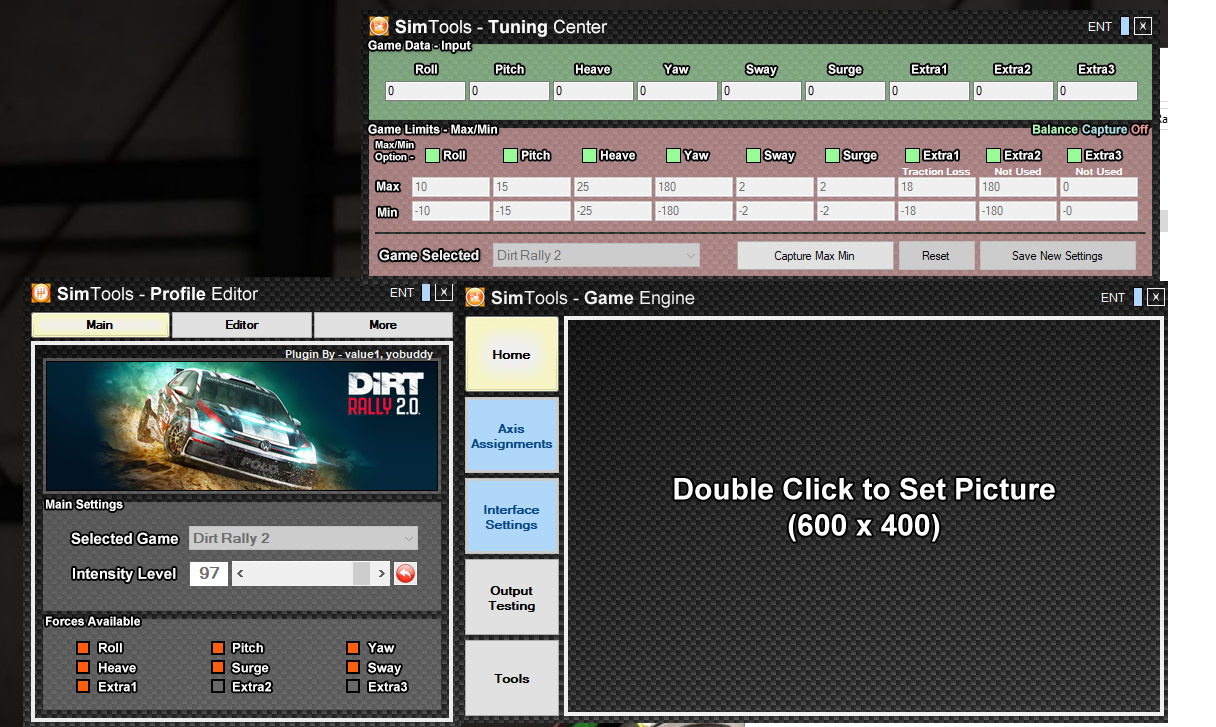Click the Surge Game Data input field
Viewport: 1216px width, 727px height.
(x=845, y=91)
